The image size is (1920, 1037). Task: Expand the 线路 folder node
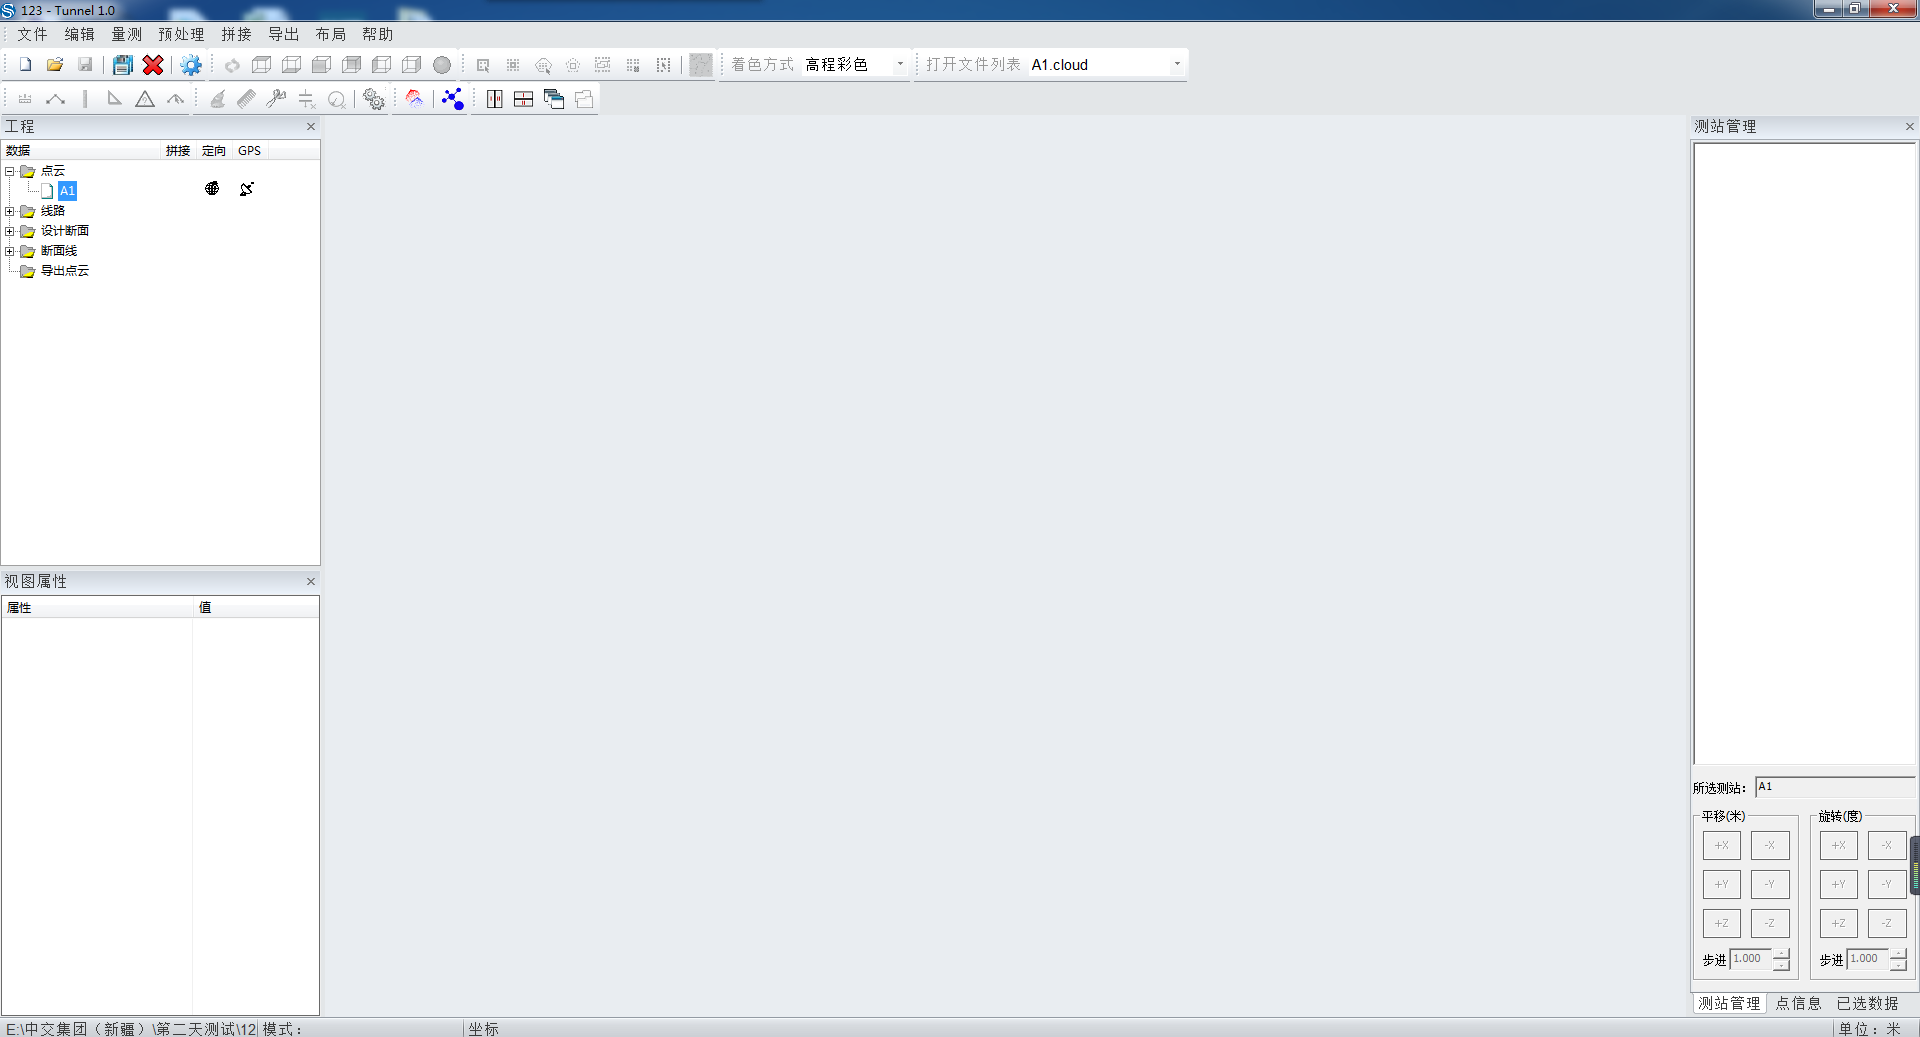tap(10, 211)
